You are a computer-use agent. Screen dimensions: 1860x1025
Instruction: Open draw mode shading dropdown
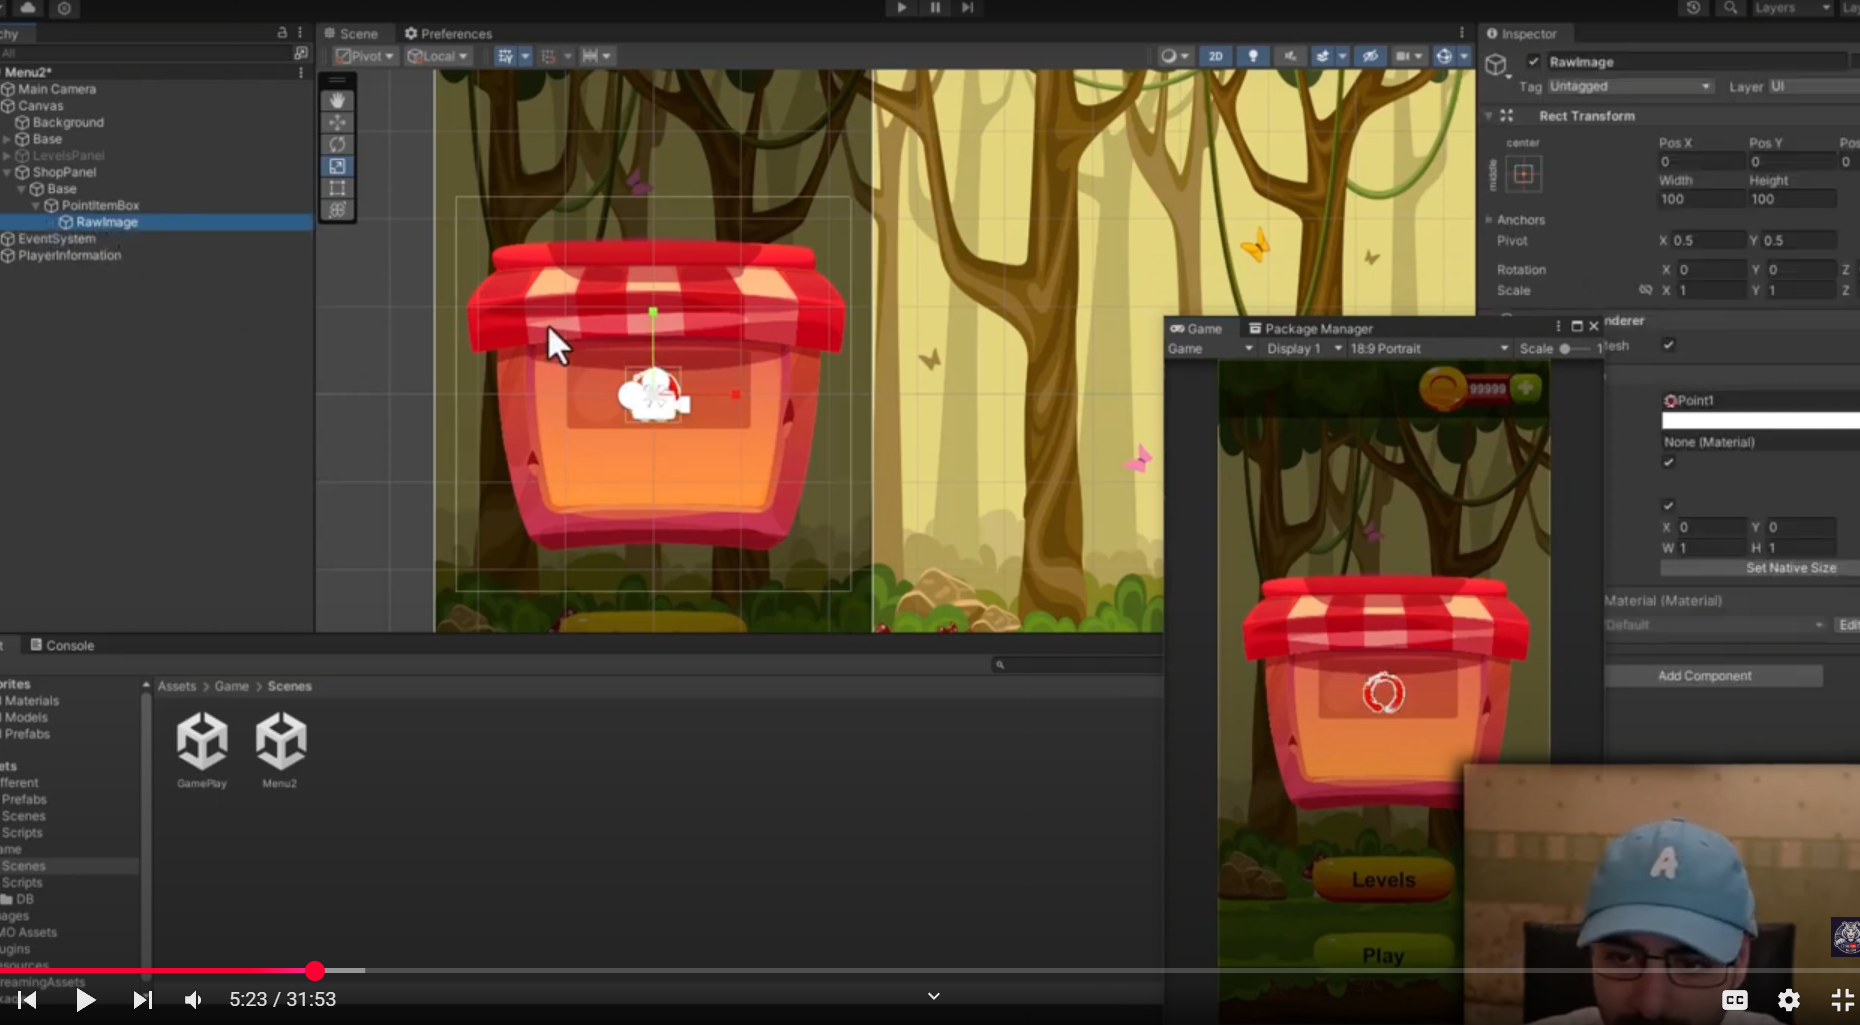[1174, 56]
